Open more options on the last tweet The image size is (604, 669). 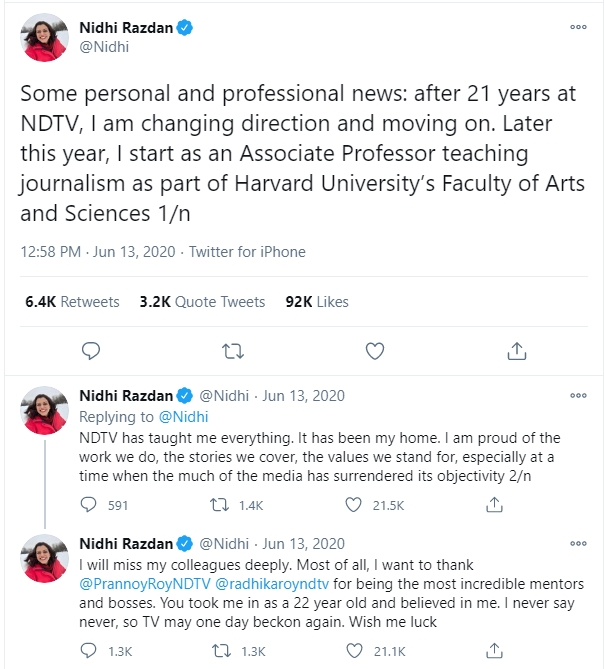[x=578, y=544]
